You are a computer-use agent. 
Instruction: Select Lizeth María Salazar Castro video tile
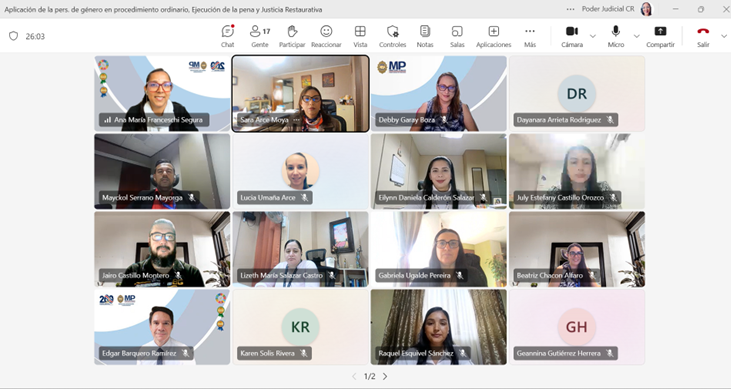pos(301,249)
